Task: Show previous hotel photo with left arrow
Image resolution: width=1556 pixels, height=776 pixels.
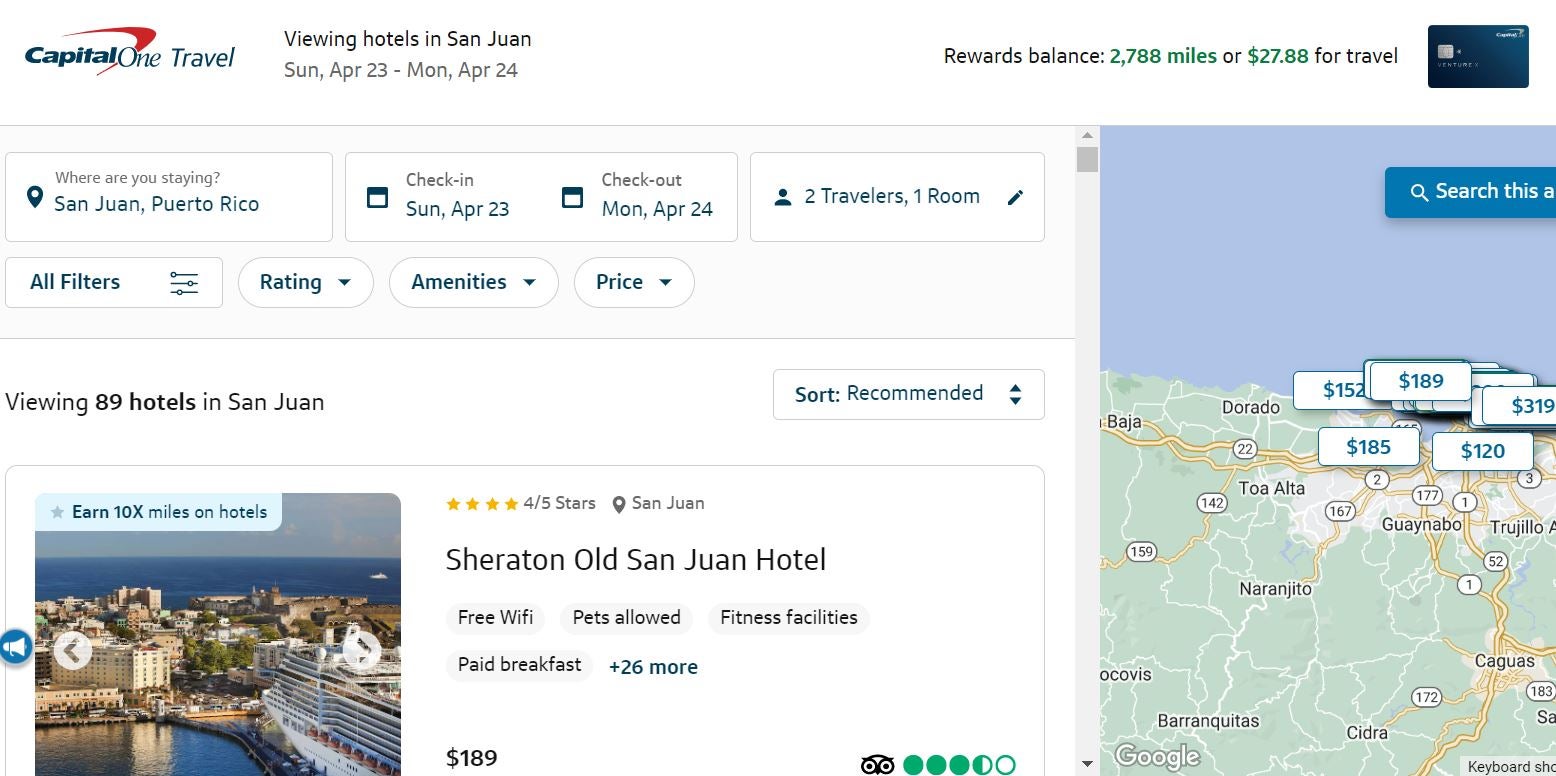Action: 72,651
